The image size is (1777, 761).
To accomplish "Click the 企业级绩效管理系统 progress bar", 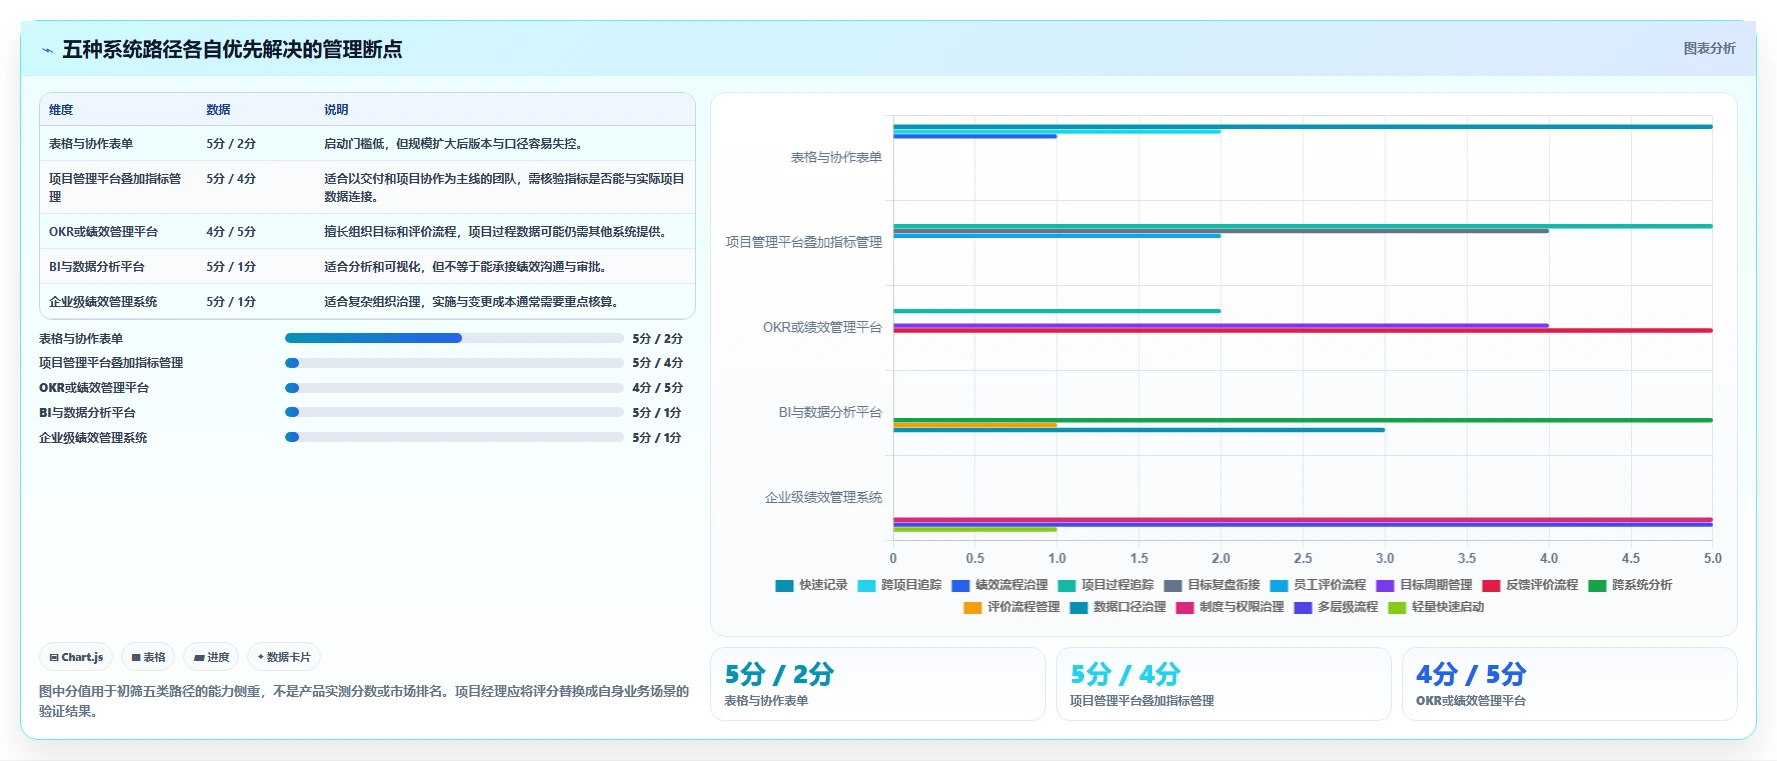I will point(454,437).
